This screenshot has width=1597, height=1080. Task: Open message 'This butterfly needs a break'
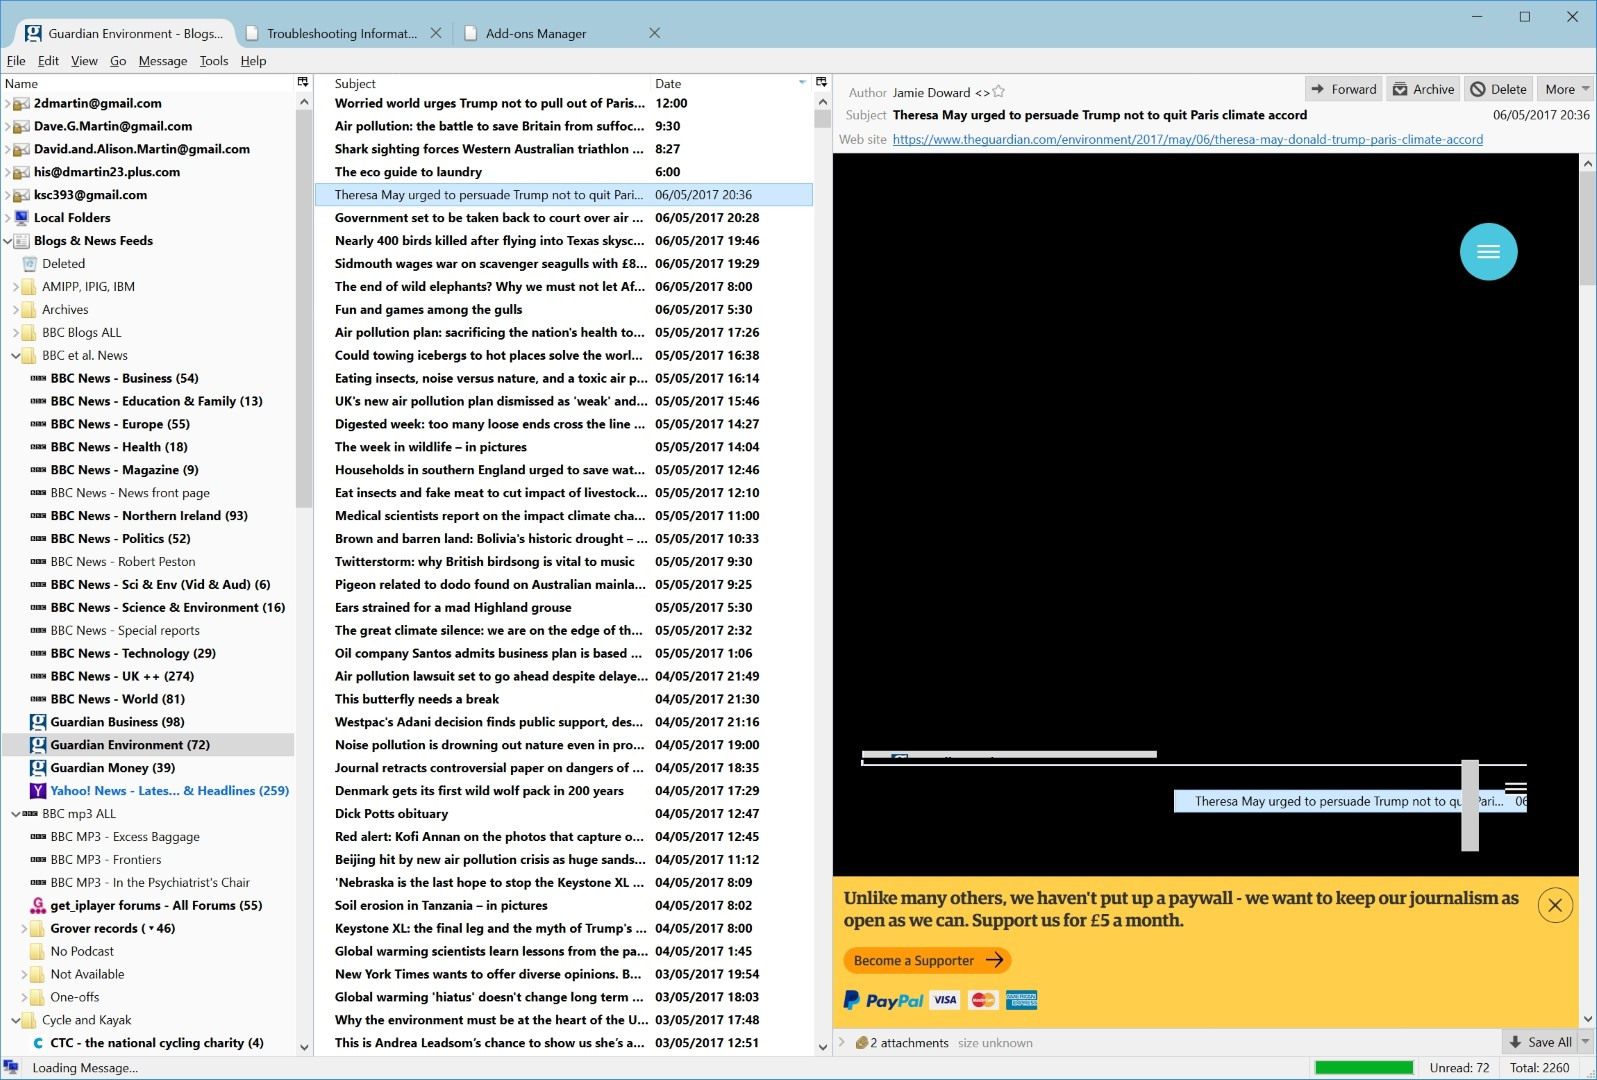[x=564, y=699]
